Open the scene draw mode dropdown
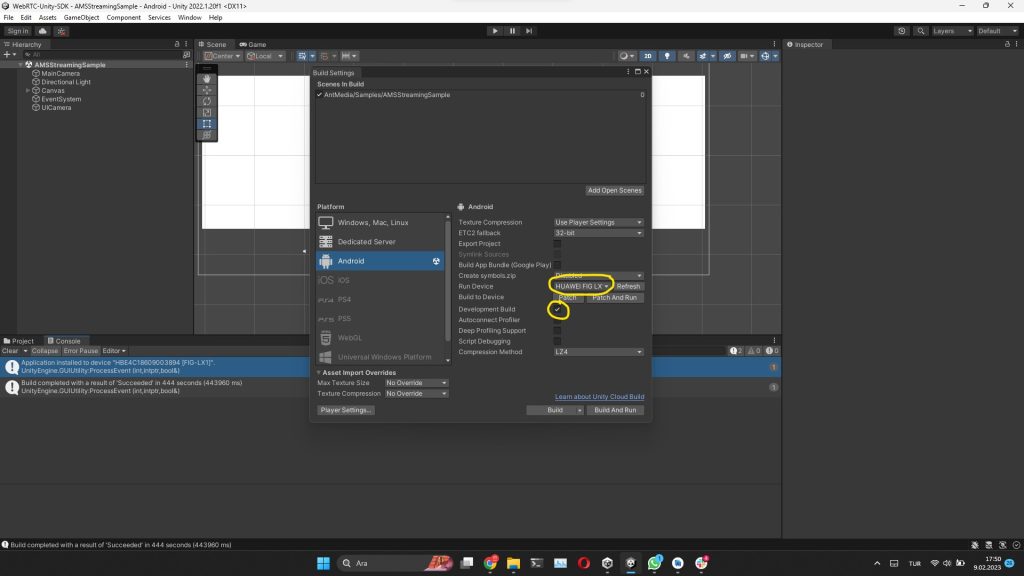Image resolution: width=1024 pixels, height=576 pixels. [626, 56]
